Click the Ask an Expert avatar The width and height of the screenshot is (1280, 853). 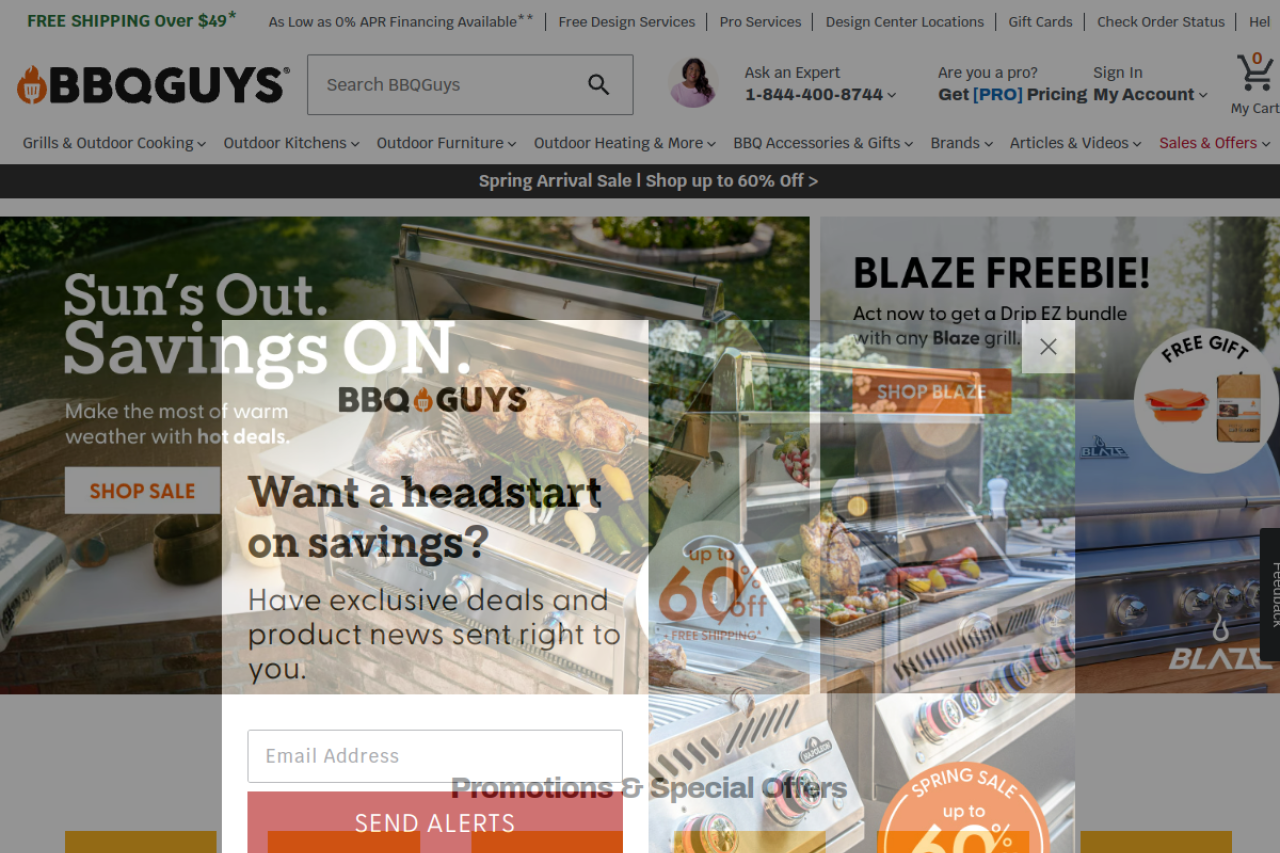(x=693, y=83)
